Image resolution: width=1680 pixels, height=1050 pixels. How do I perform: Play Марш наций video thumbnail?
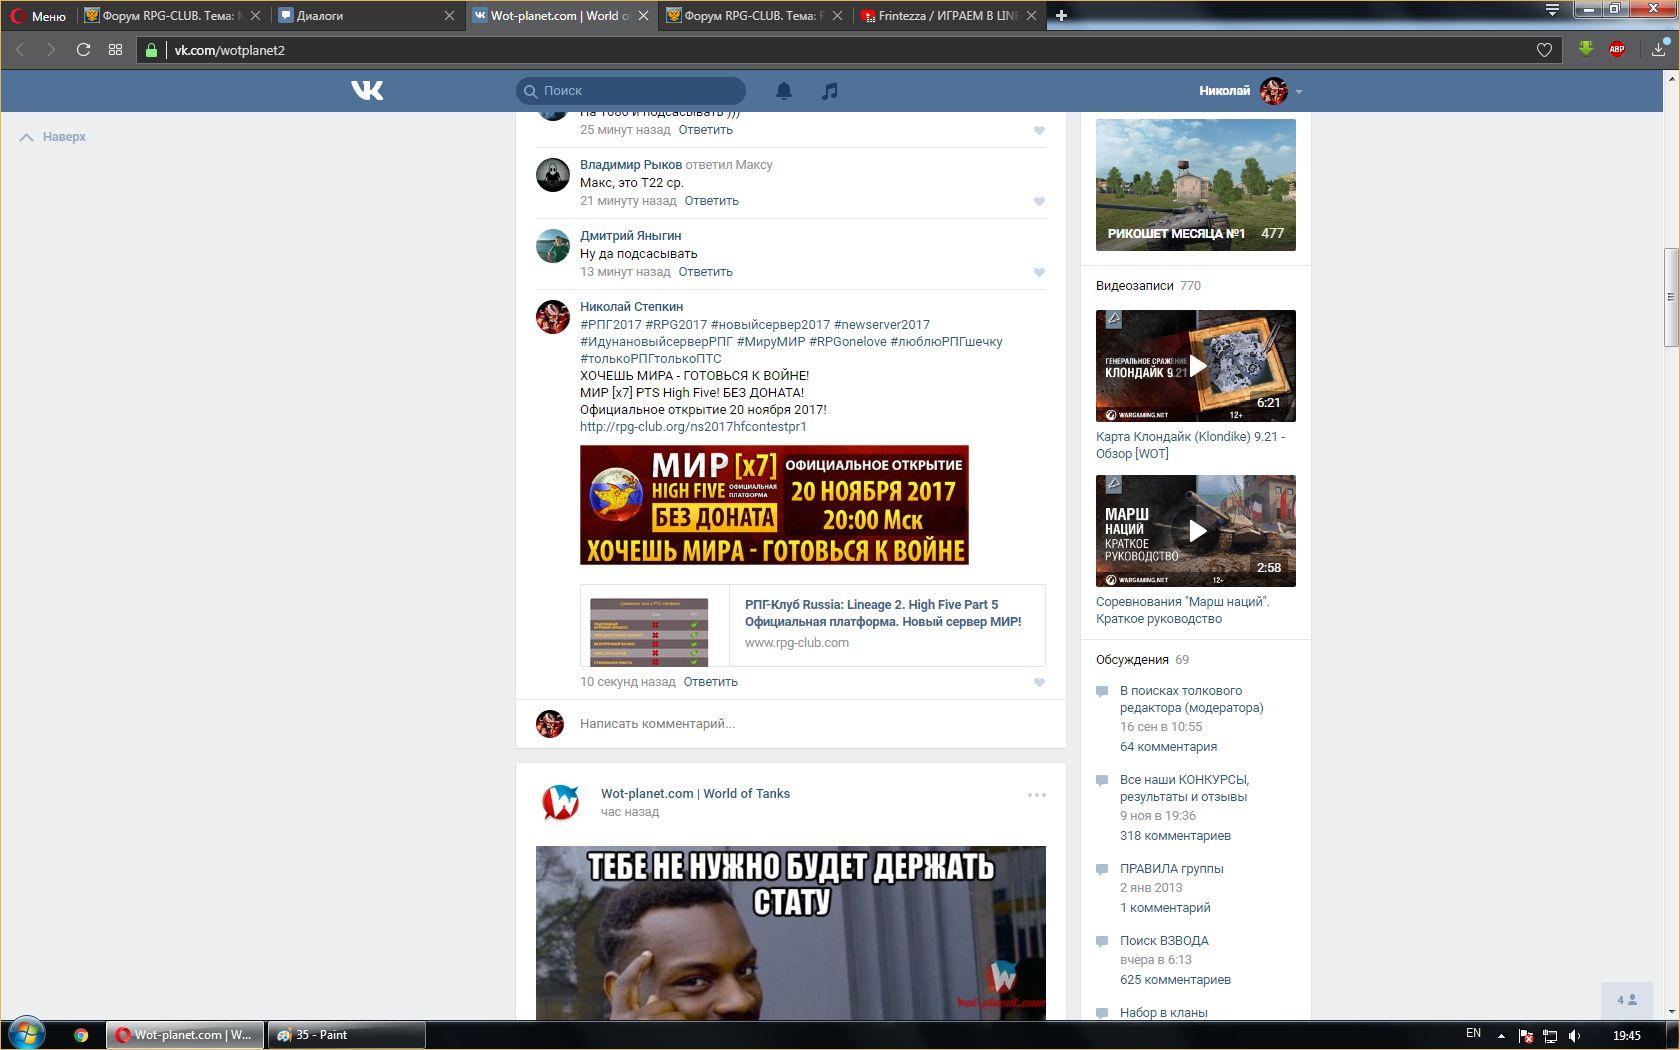coord(1196,531)
